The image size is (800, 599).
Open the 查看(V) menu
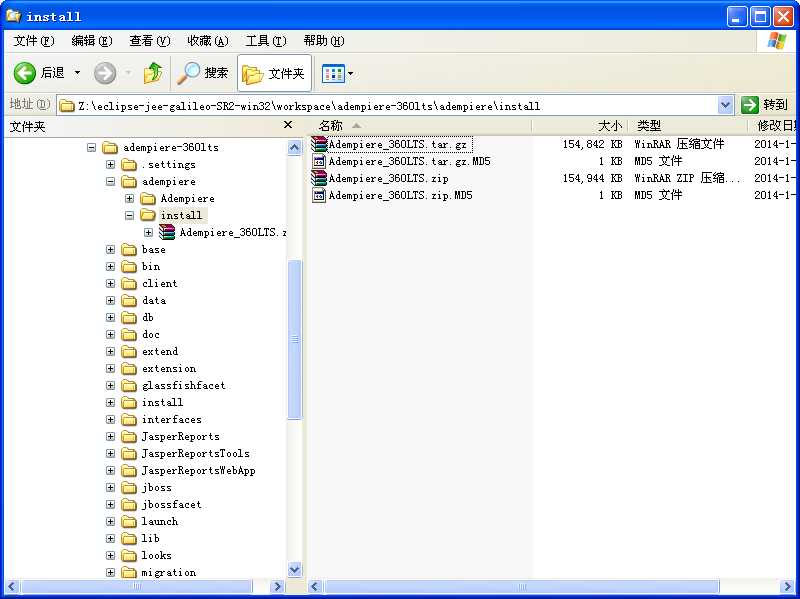click(x=149, y=41)
